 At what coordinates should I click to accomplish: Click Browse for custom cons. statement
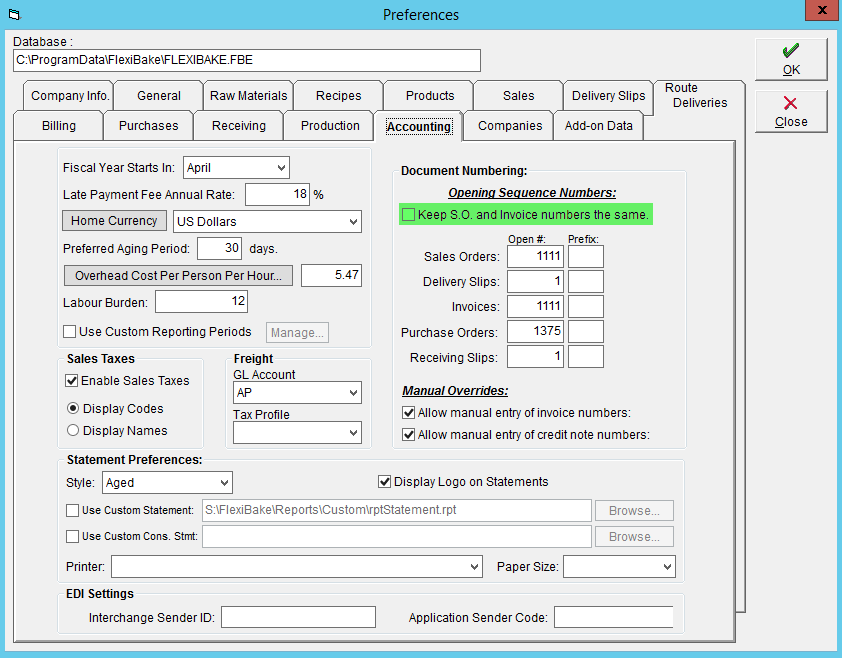(x=634, y=536)
